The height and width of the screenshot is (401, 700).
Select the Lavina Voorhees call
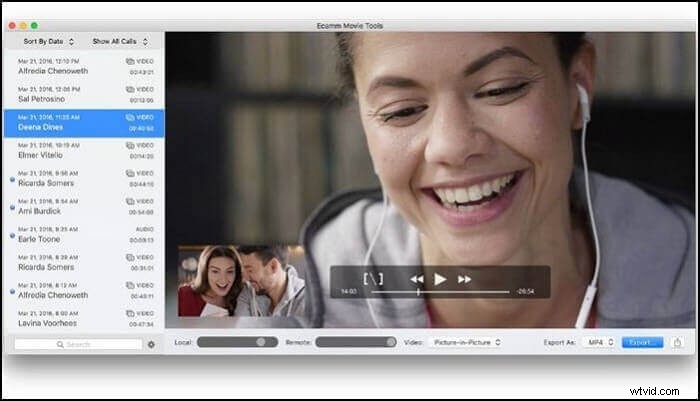84,319
